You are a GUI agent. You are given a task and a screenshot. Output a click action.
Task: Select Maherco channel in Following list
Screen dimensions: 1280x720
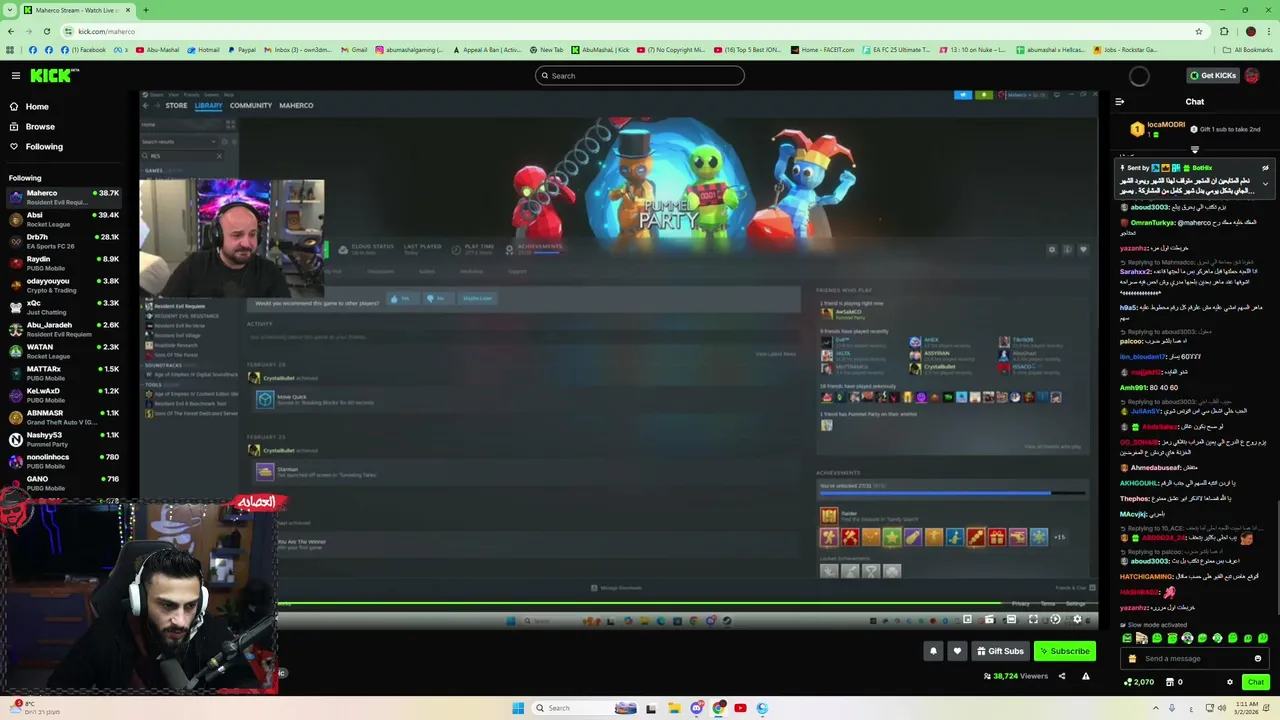64,197
